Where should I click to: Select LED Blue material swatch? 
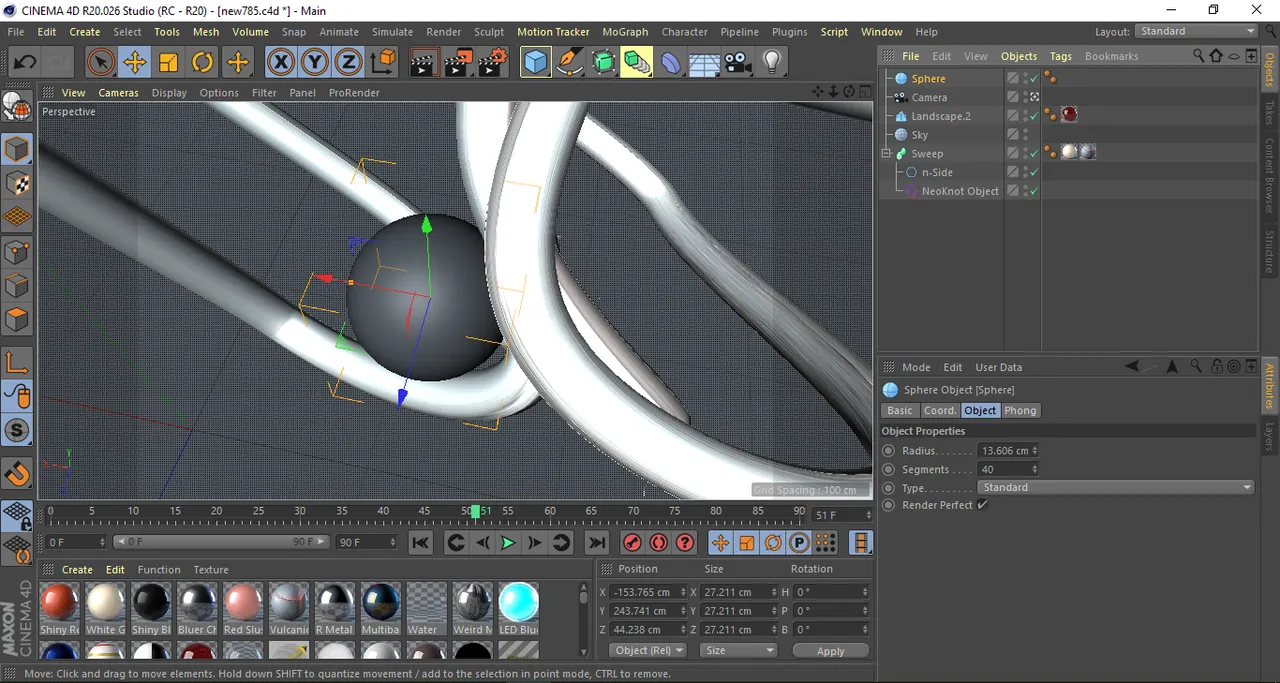[x=518, y=608]
